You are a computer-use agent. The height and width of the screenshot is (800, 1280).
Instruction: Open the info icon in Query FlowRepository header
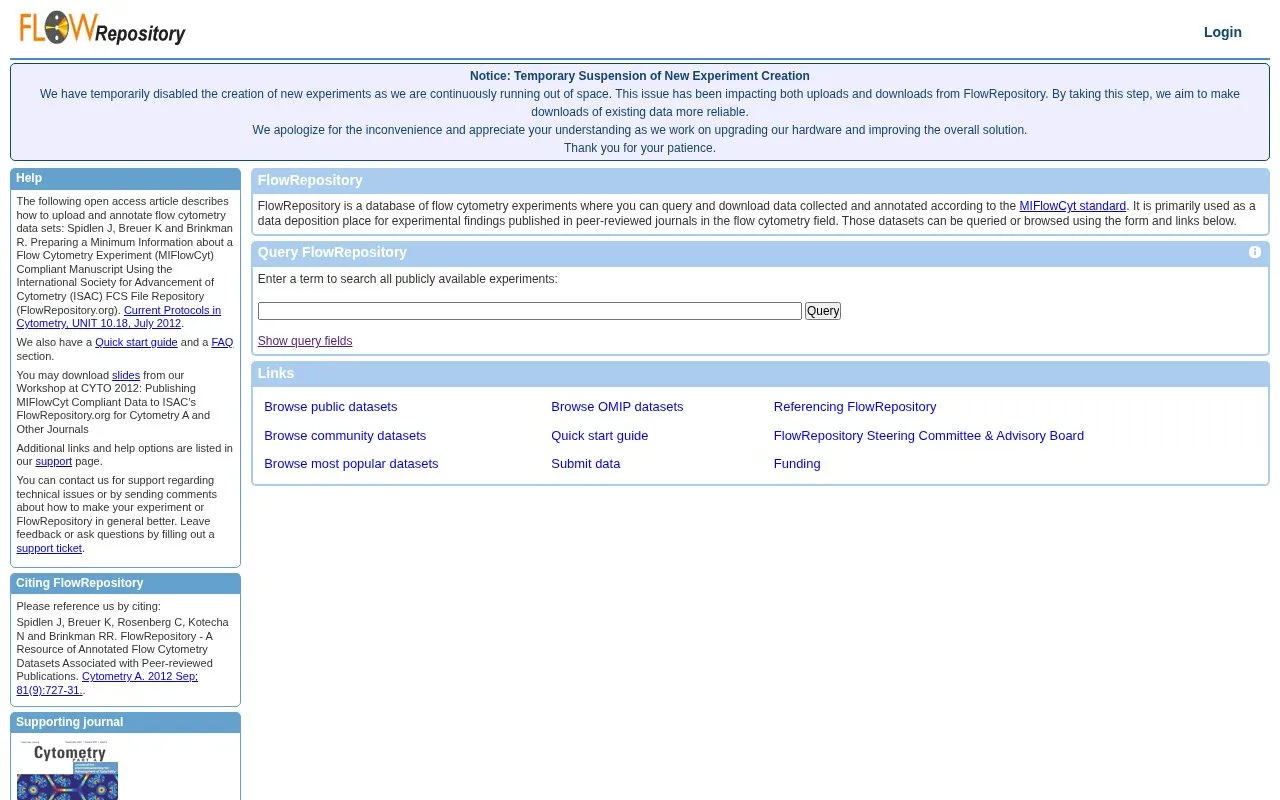1255,252
